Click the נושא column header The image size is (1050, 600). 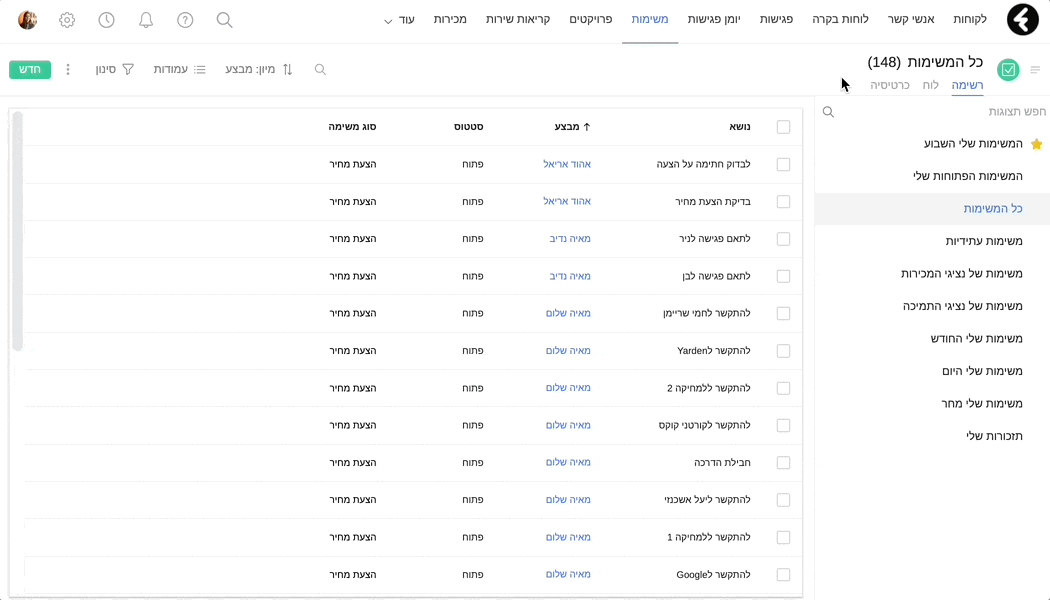click(x=740, y=127)
